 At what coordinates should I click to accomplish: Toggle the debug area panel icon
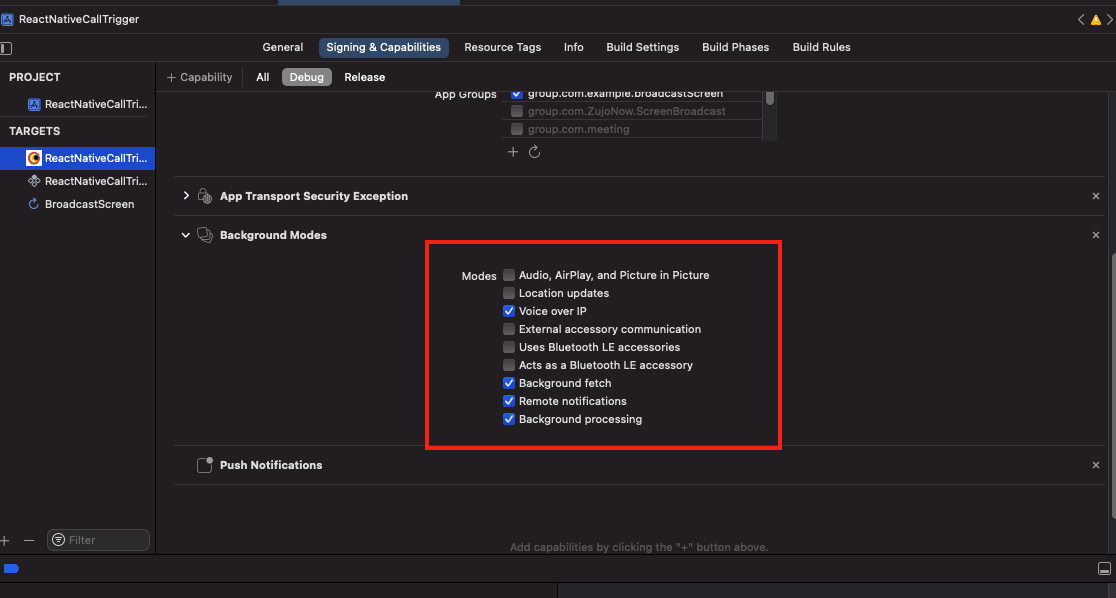1104,569
